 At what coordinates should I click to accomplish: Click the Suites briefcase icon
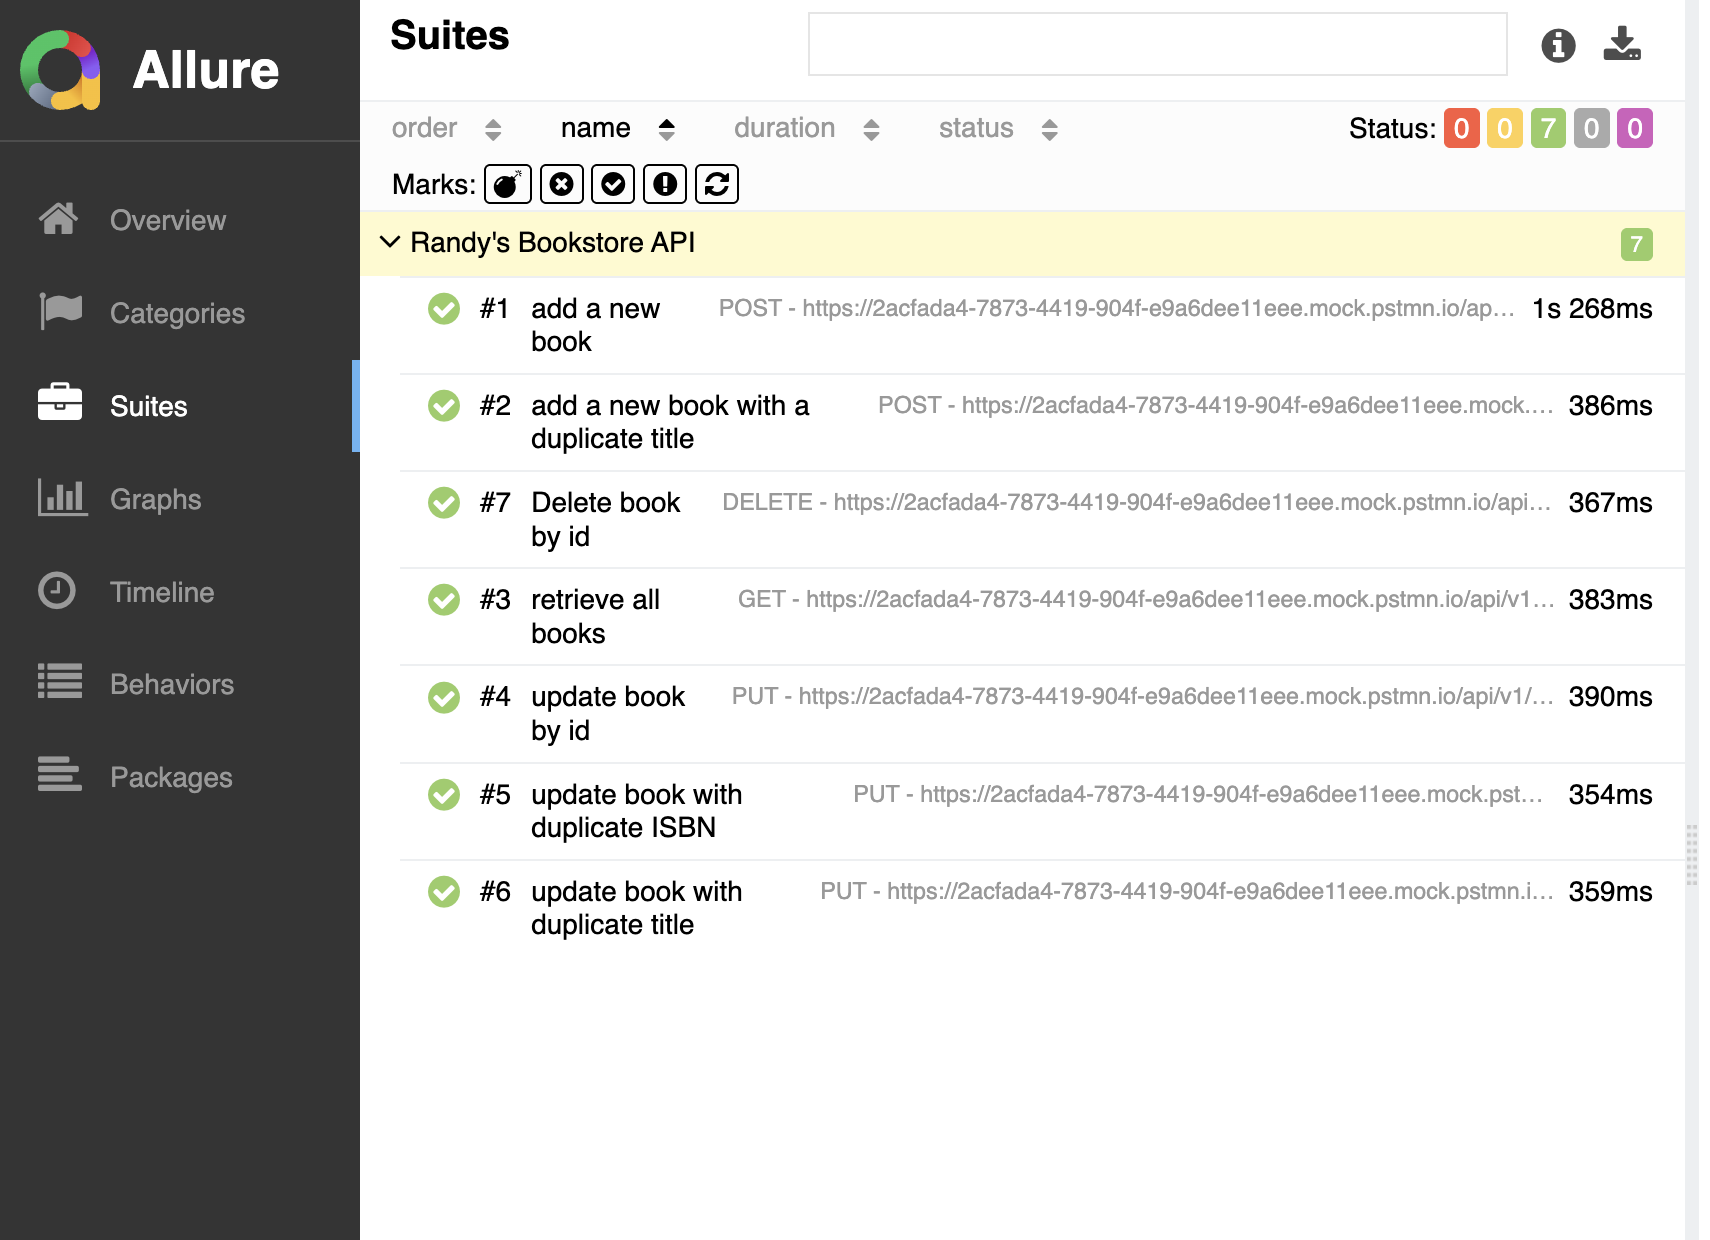[60, 402]
